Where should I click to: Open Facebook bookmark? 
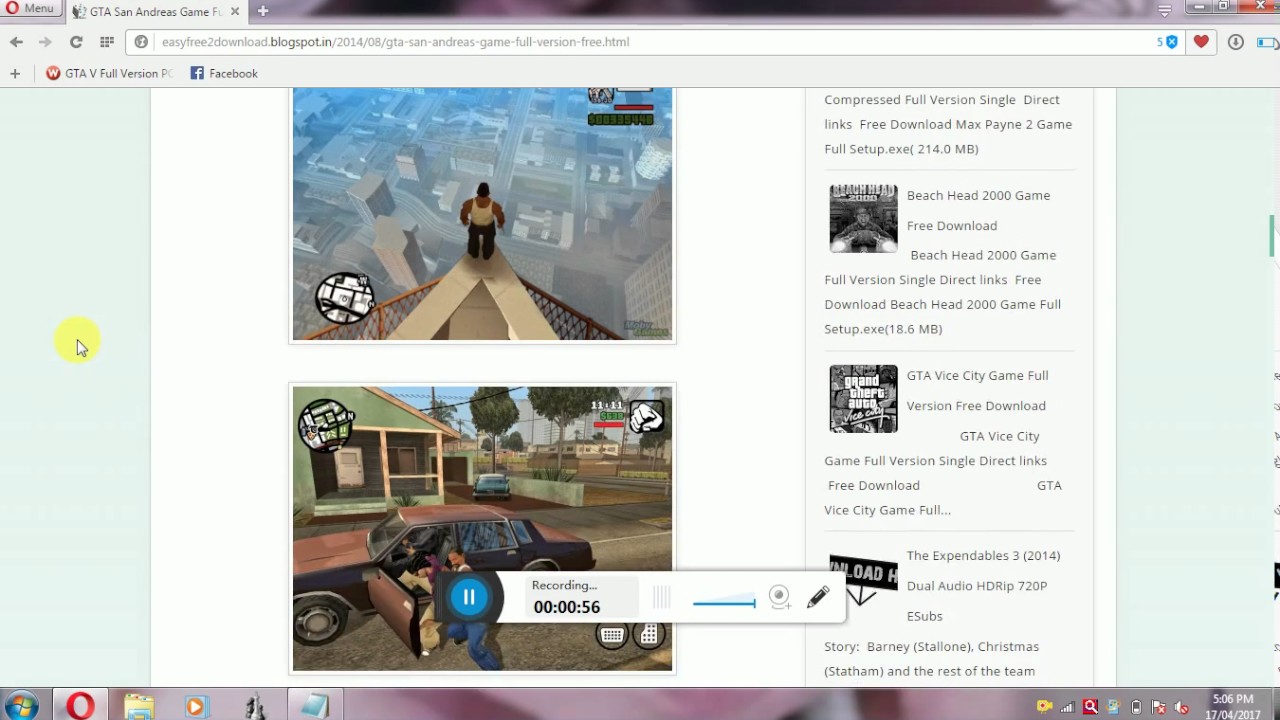224,73
